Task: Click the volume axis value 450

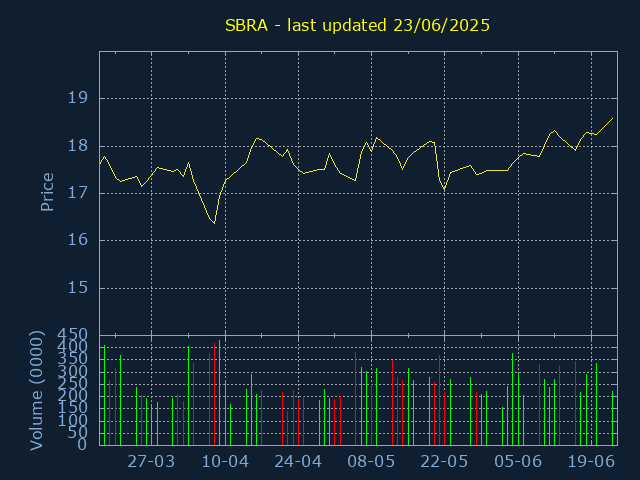Action: coord(72,335)
